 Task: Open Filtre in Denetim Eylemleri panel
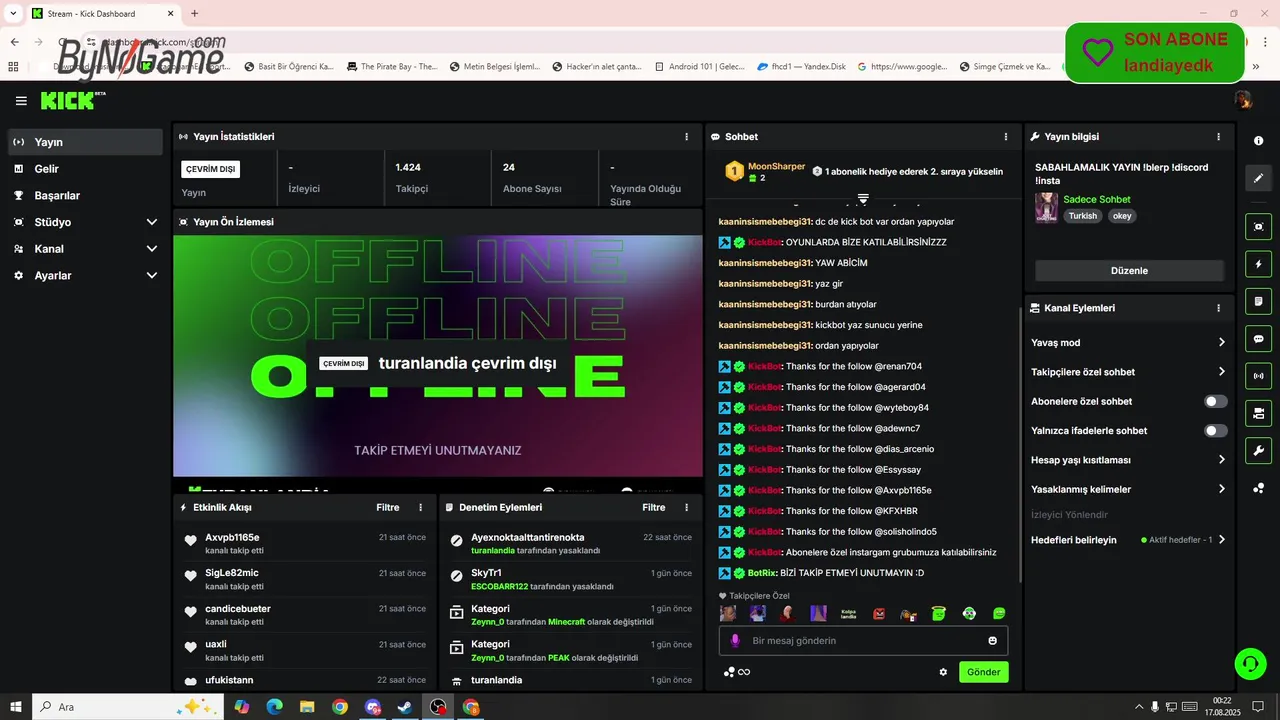(654, 508)
